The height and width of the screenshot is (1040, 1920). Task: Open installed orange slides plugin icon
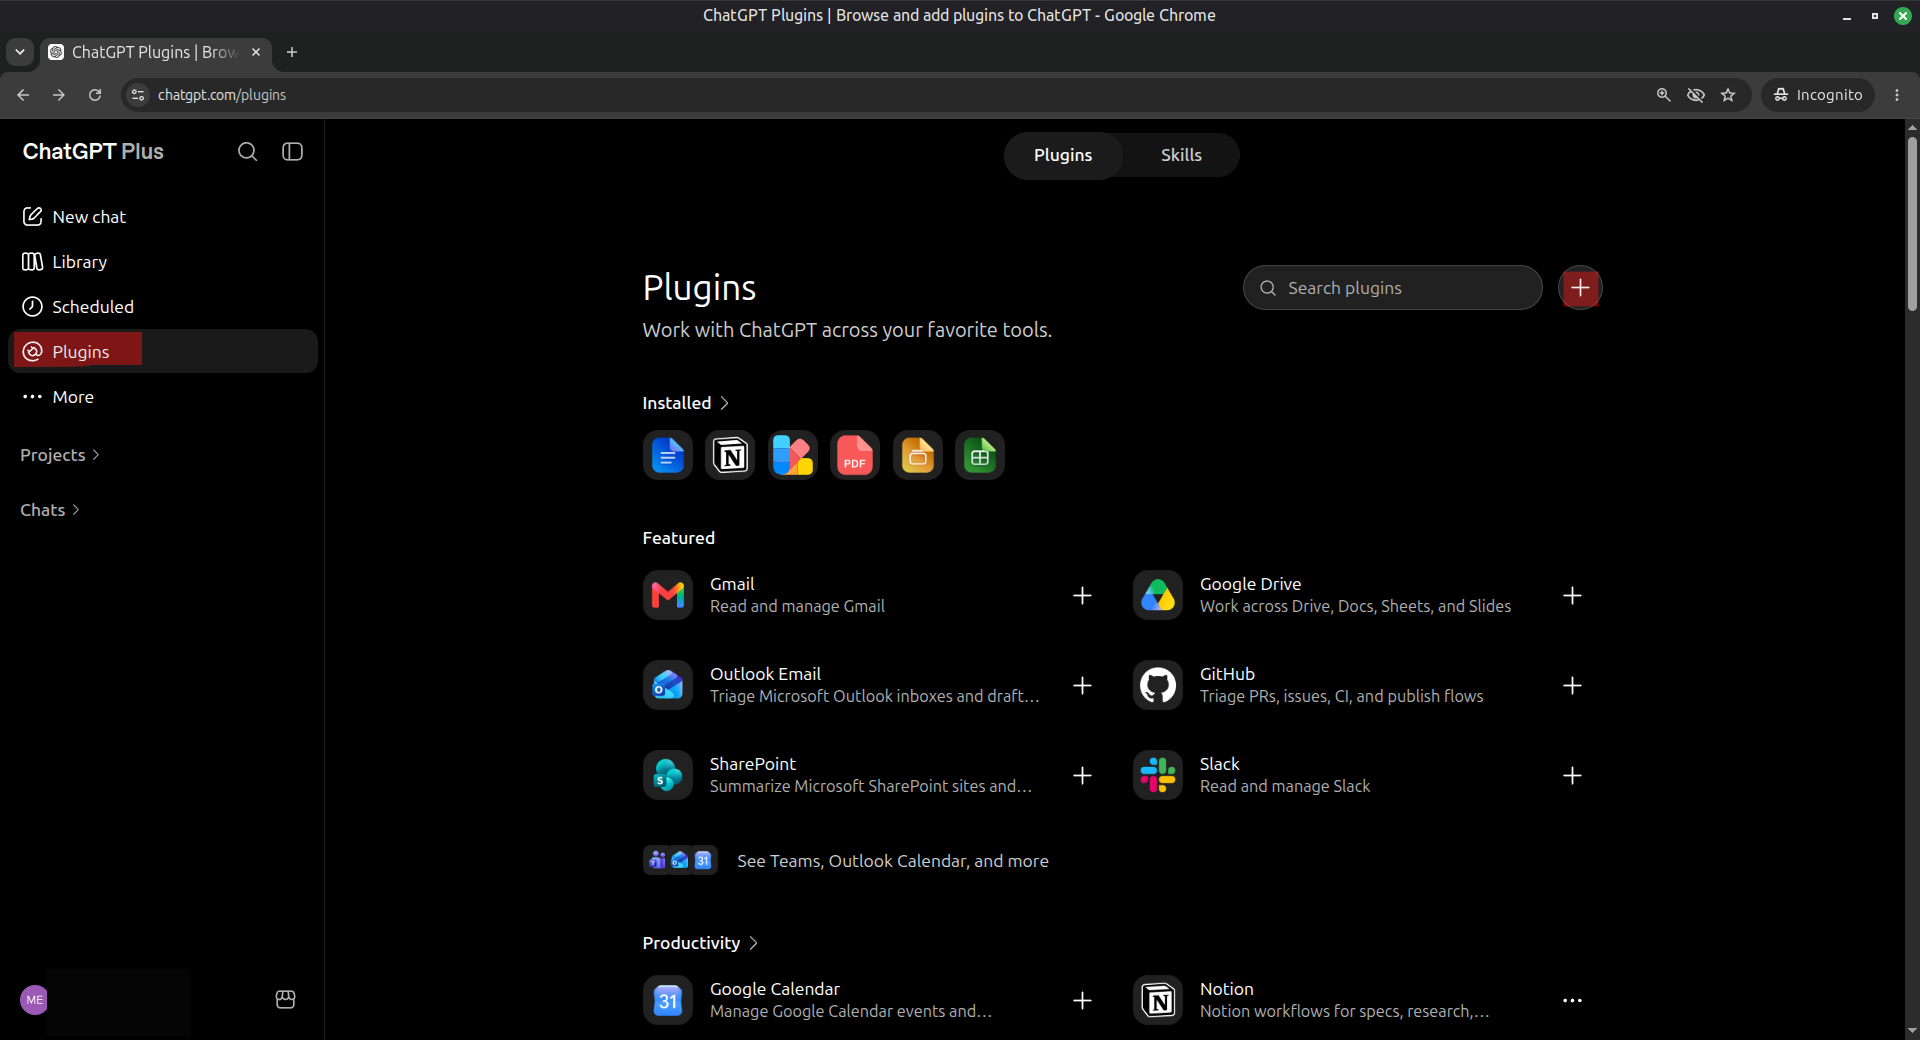(918, 456)
